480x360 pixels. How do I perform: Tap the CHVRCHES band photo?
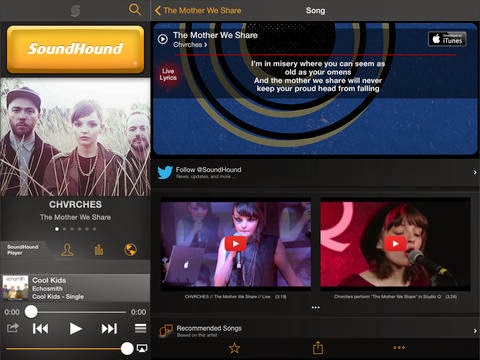tap(75, 137)
